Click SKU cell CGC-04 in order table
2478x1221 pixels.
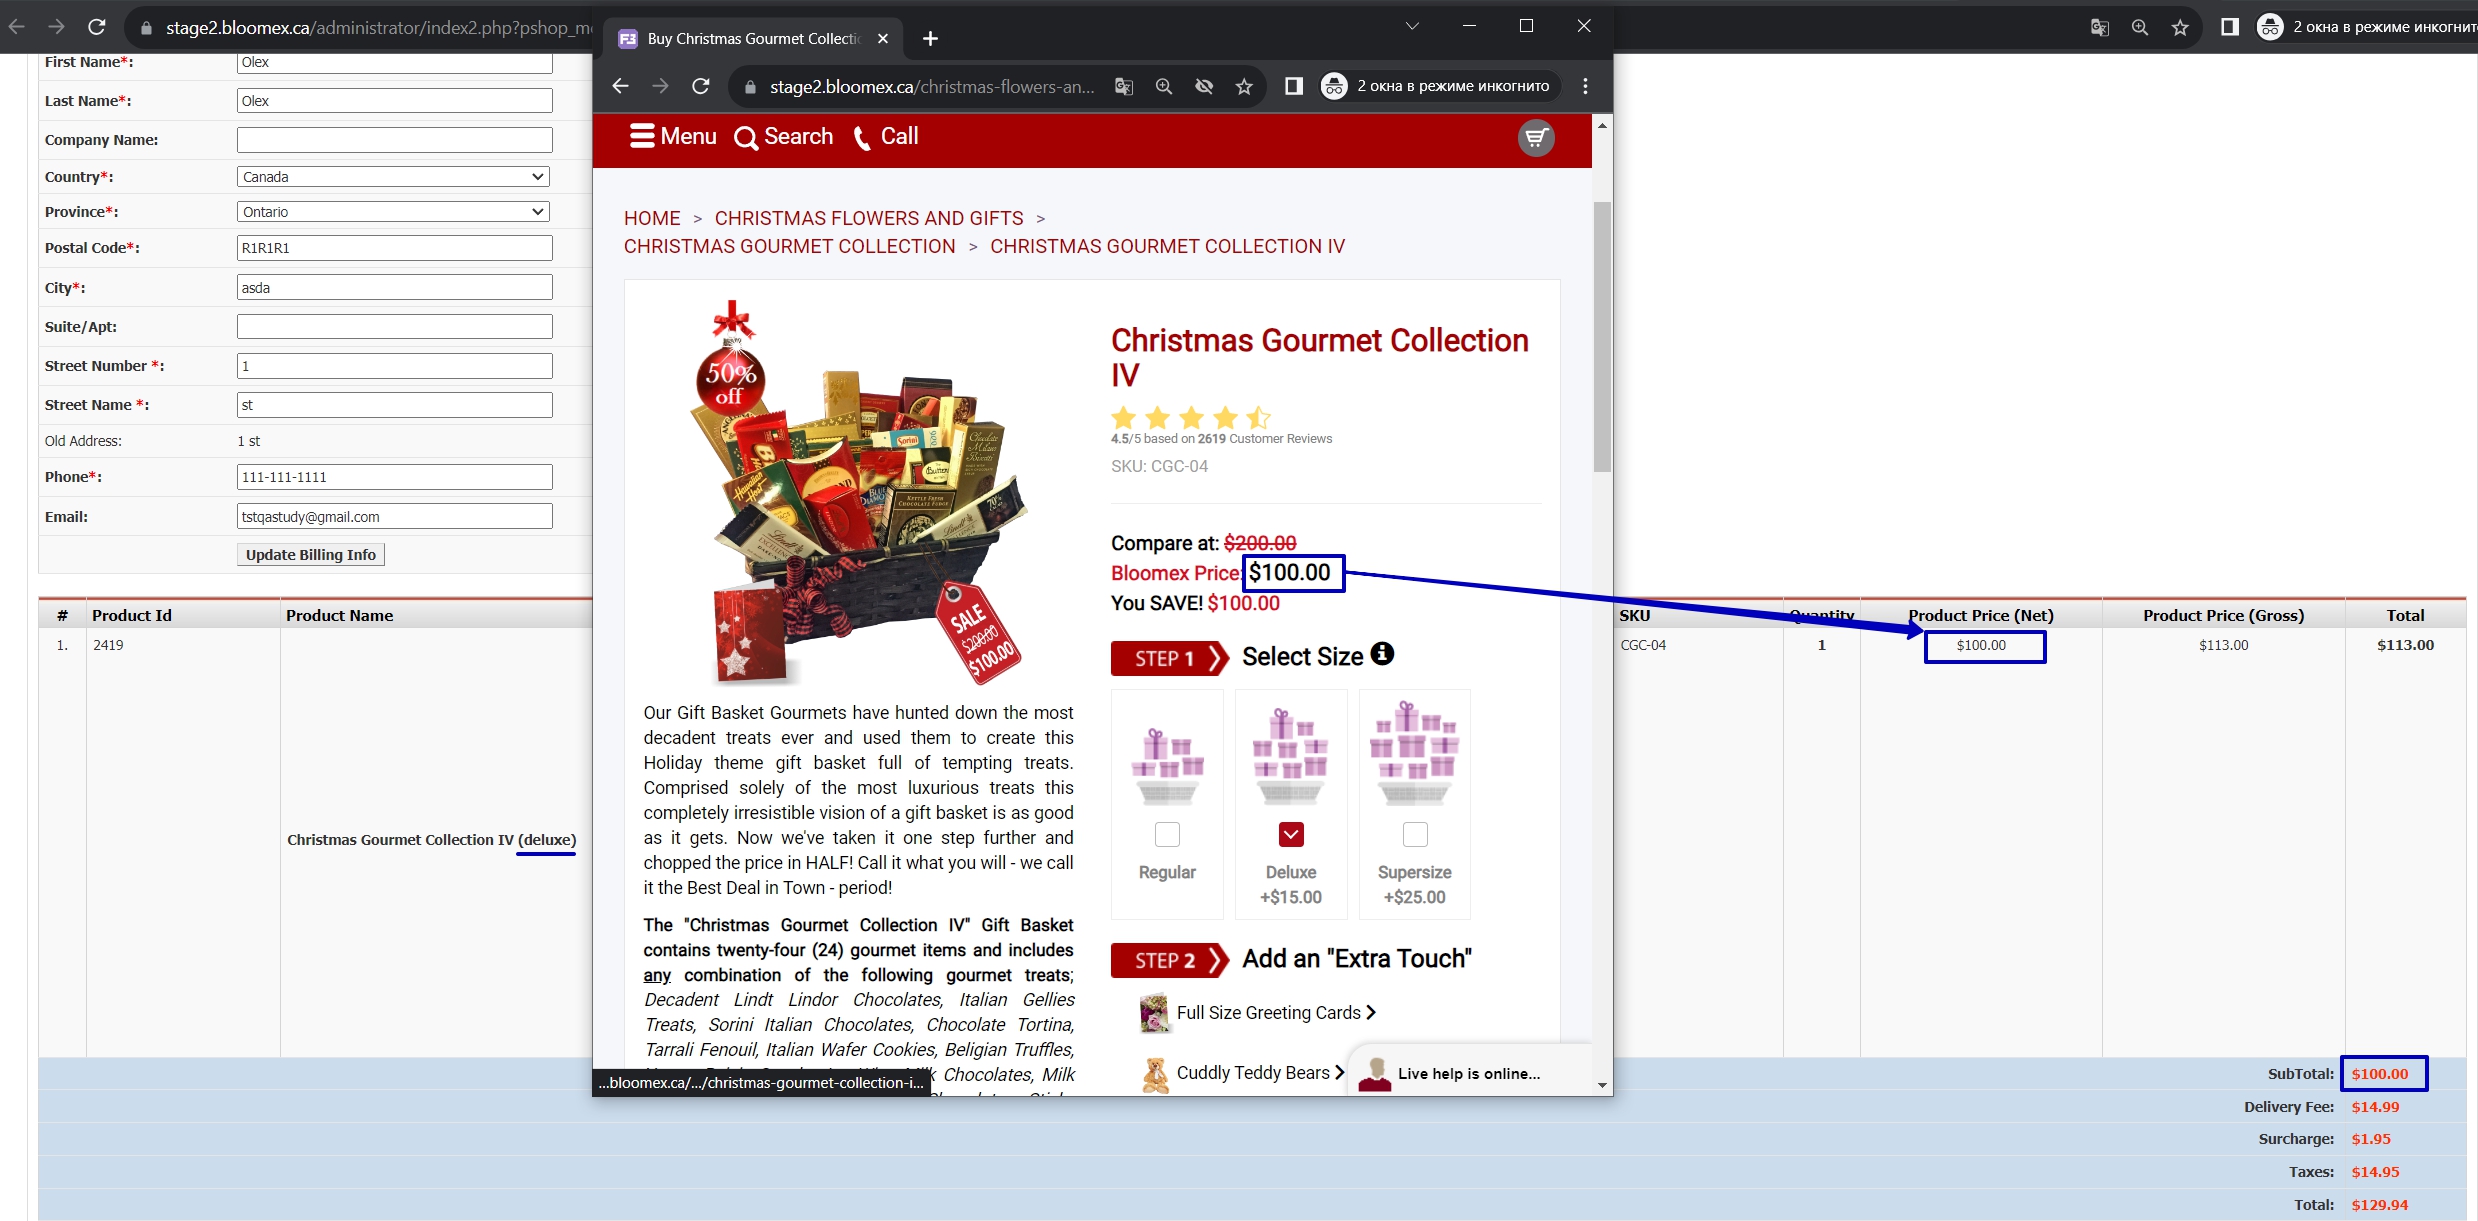click(x=1643, y=645)
